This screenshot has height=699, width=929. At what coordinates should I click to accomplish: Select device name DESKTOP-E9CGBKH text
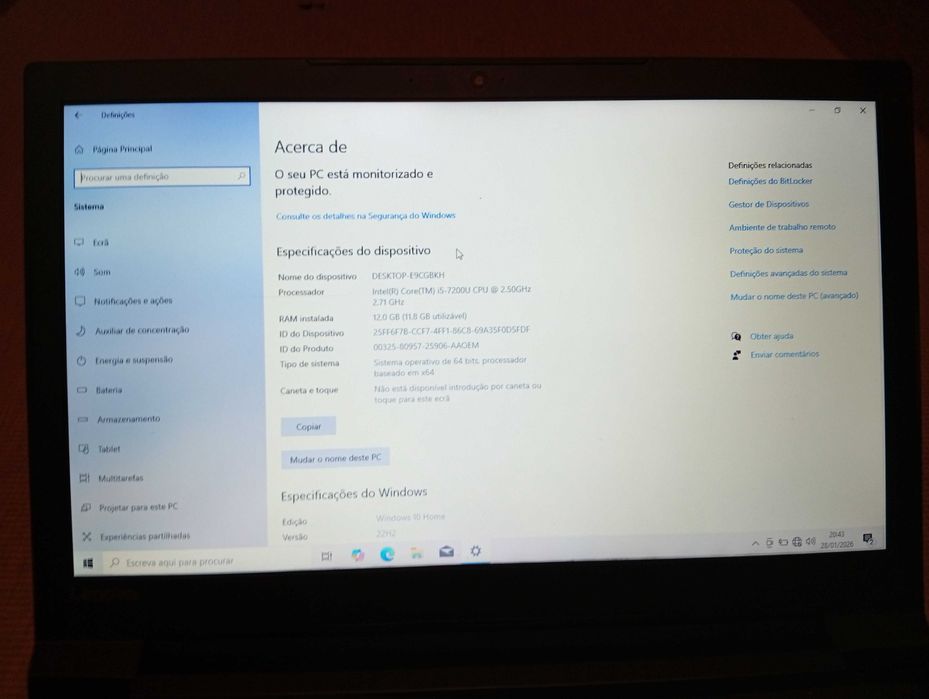pyautogui.click(x=408, y=275)
